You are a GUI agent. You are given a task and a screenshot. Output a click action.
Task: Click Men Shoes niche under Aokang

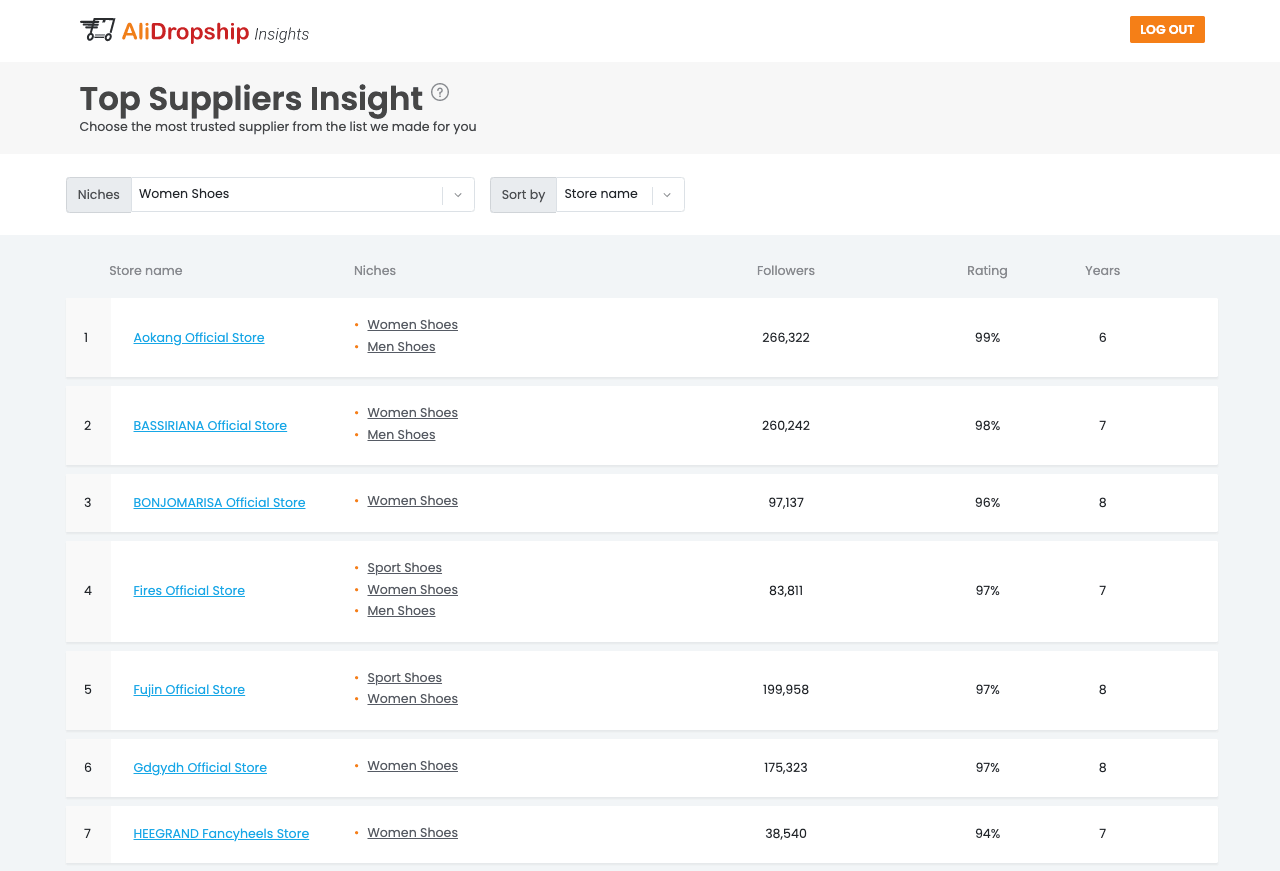pos(401,347)
